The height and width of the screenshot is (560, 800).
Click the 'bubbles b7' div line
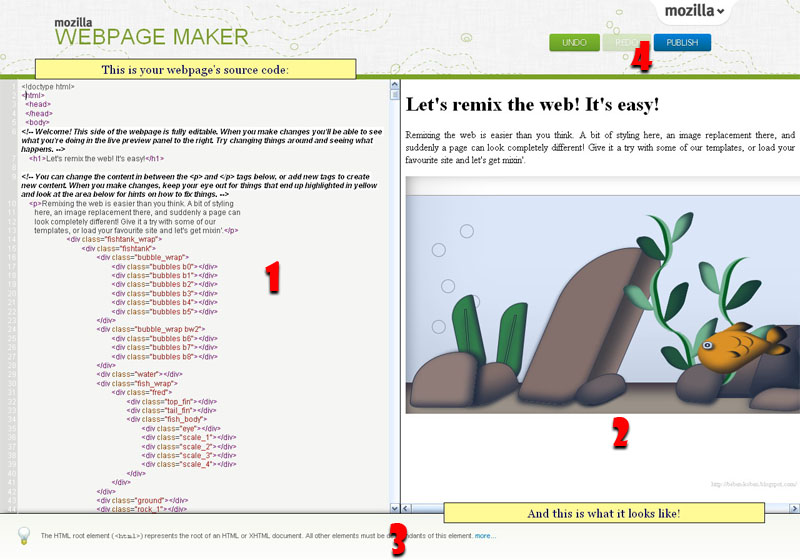[x=165, y=347]
